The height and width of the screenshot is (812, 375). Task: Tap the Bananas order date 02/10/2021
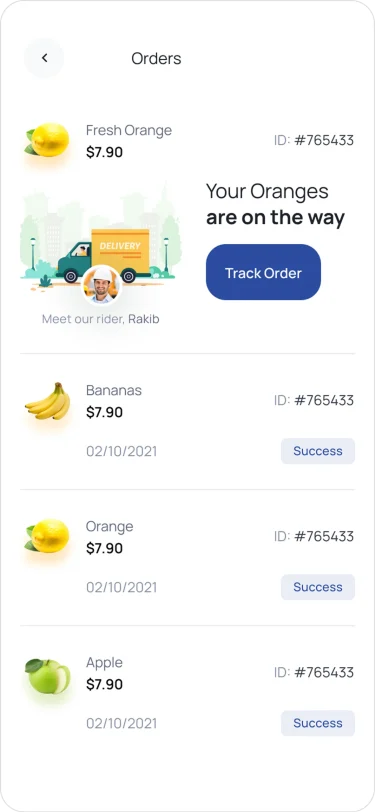(x=122, y=451)
